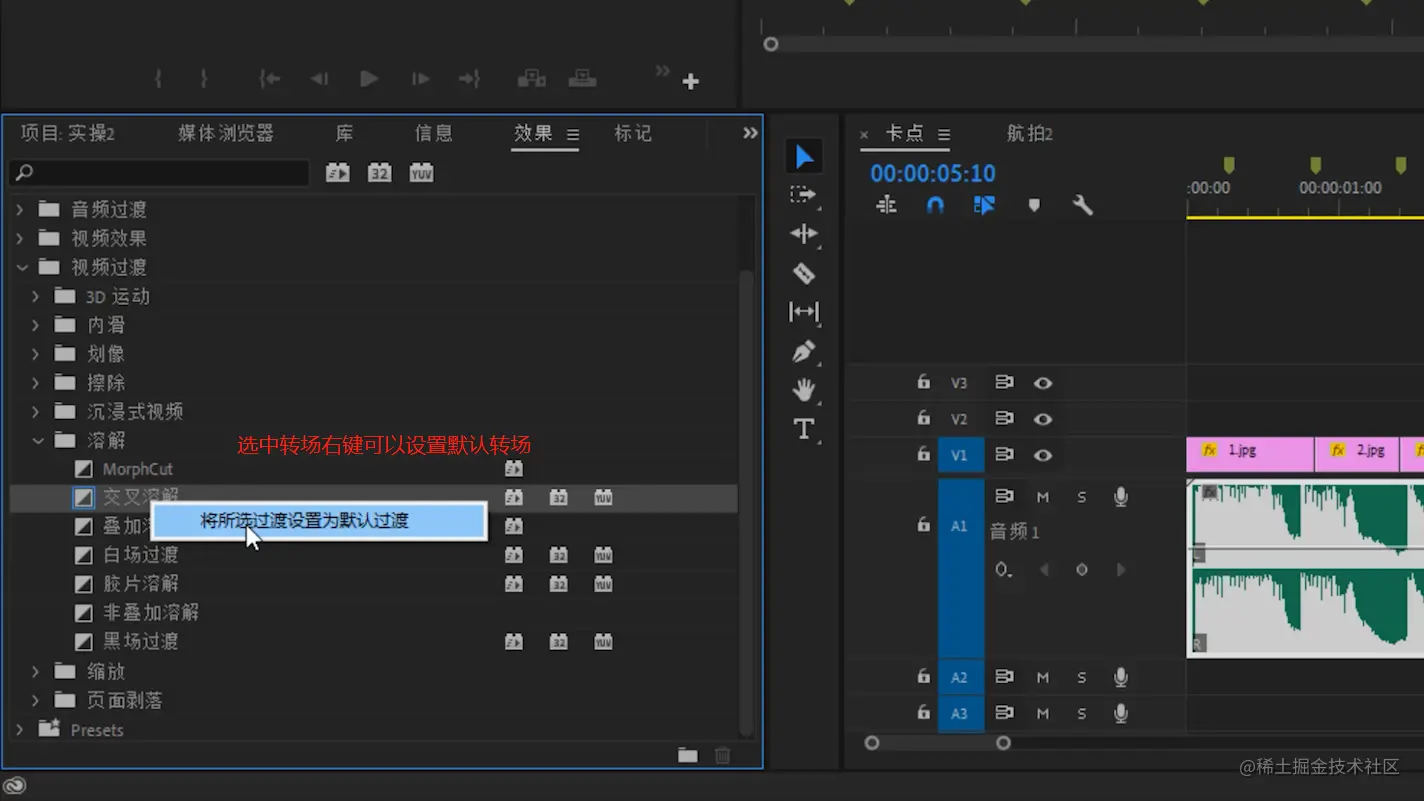Select the 1.jpg clip on V1
The width and height of the screenshot is (1424, 801).
pyautogui.click(x=1250, y=455)
